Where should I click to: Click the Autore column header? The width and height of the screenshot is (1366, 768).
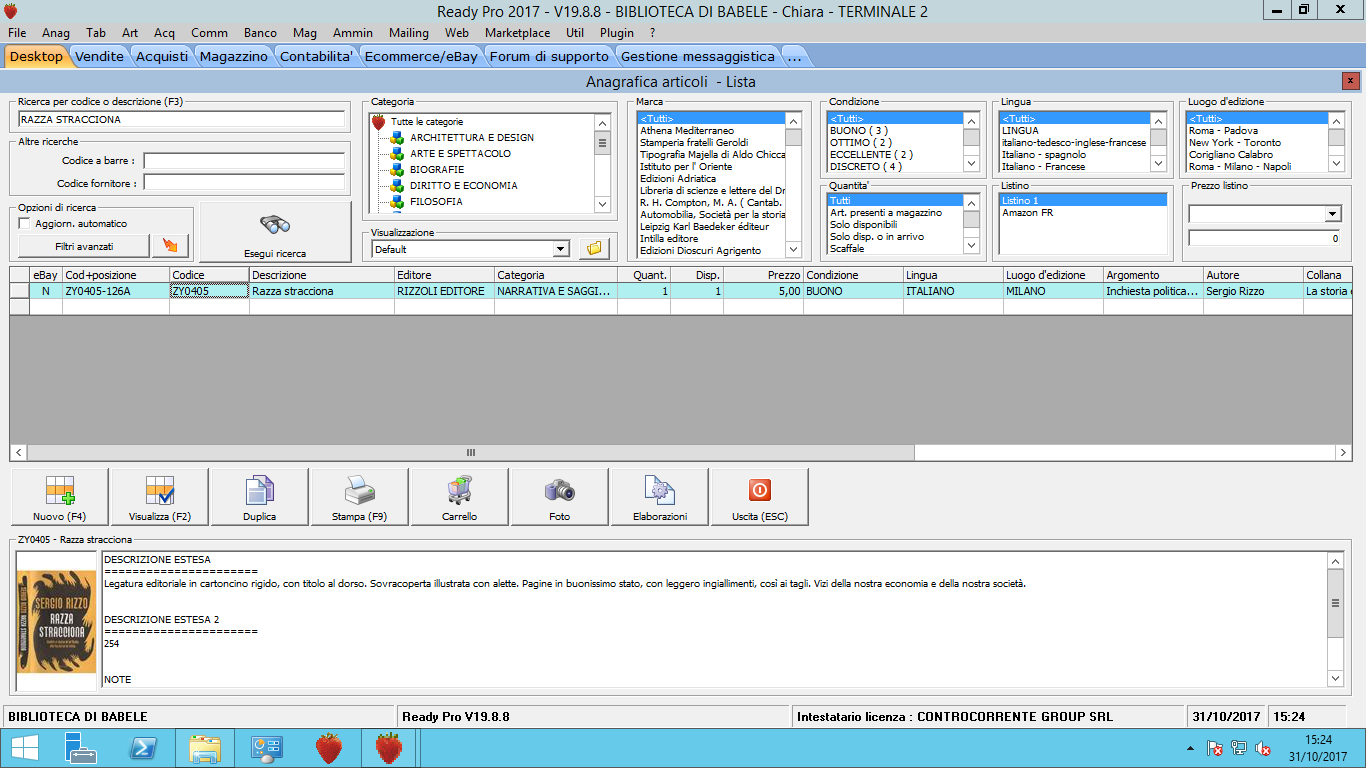tap(1253, 275)
